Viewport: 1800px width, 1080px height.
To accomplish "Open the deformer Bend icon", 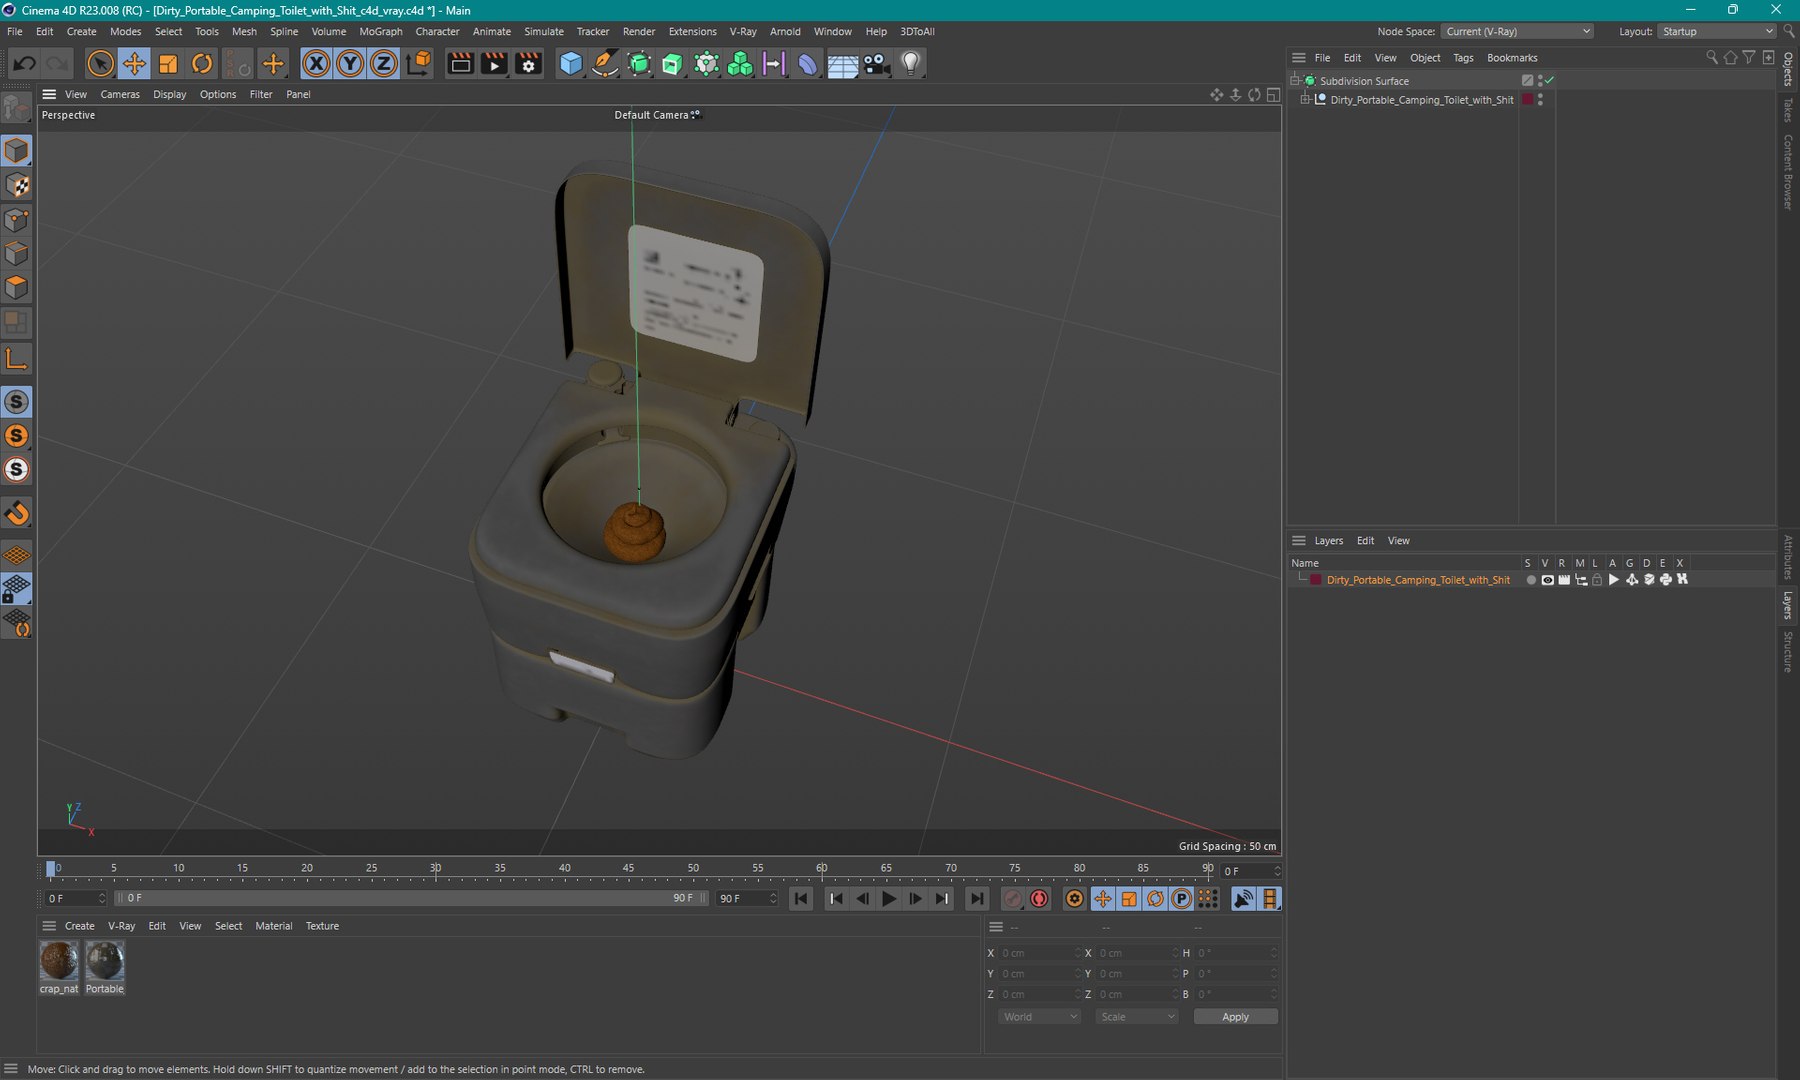I will 808,64.
